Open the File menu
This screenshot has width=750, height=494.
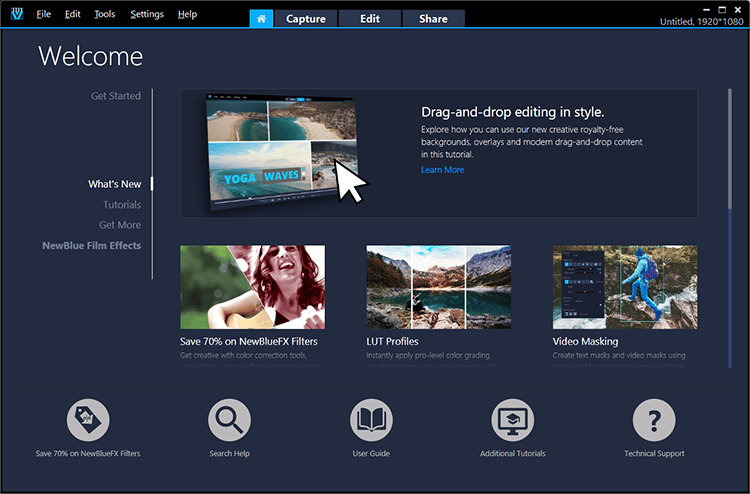point(43,15)
